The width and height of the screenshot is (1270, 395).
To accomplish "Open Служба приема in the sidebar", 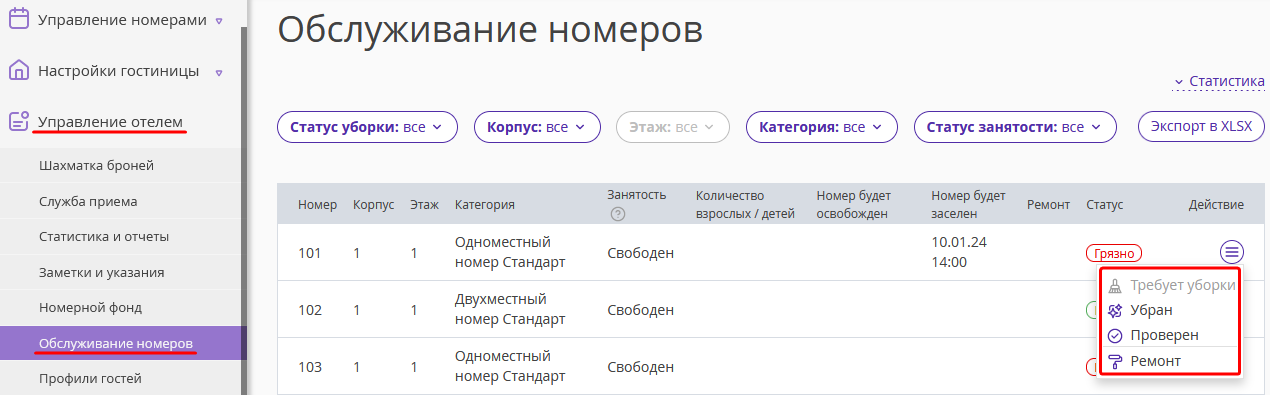I will pyautogui.click(x=120, y=201).
